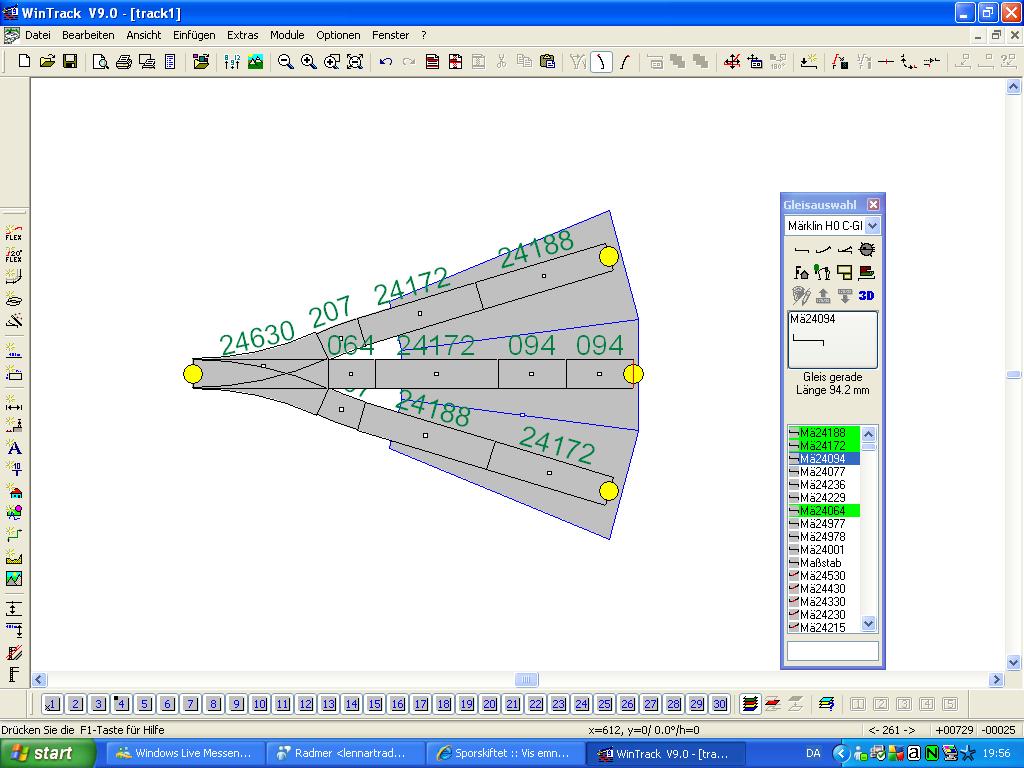Select Mä24530 curved track in list
Image resolution: width=1024 pixels, height=768 pixels.
click(824, 576)
